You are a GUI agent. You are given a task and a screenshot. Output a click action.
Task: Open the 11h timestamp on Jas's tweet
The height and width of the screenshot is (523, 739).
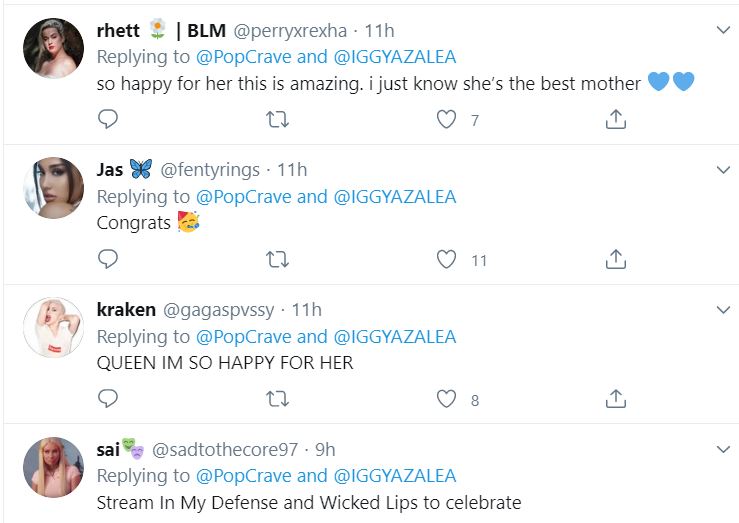pos(292,170)
